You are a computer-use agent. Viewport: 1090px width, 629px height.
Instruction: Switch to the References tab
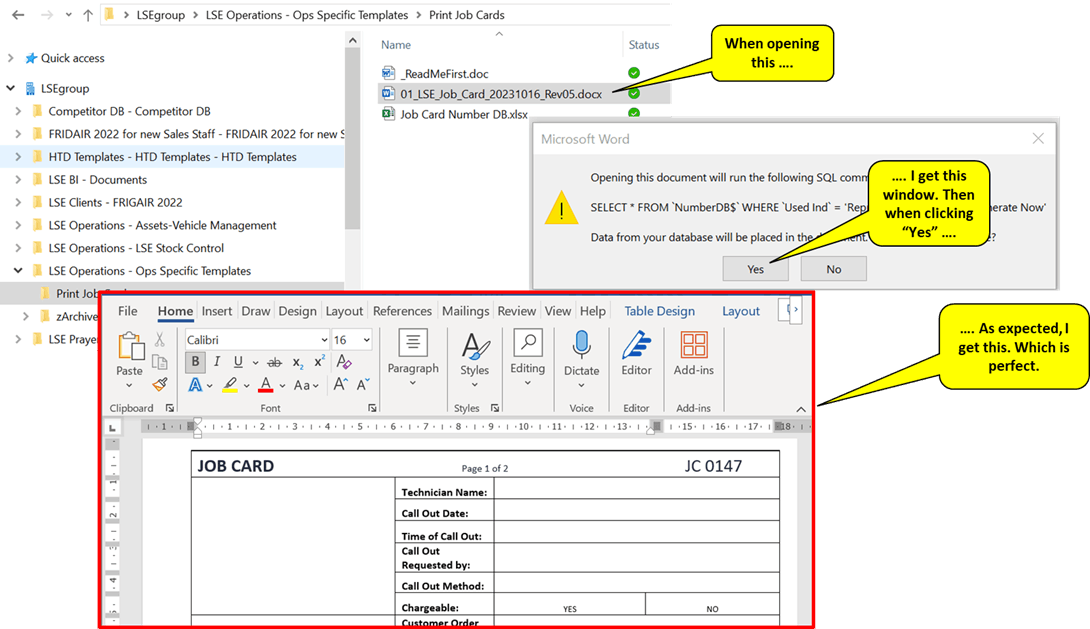[x=402, y=311]
